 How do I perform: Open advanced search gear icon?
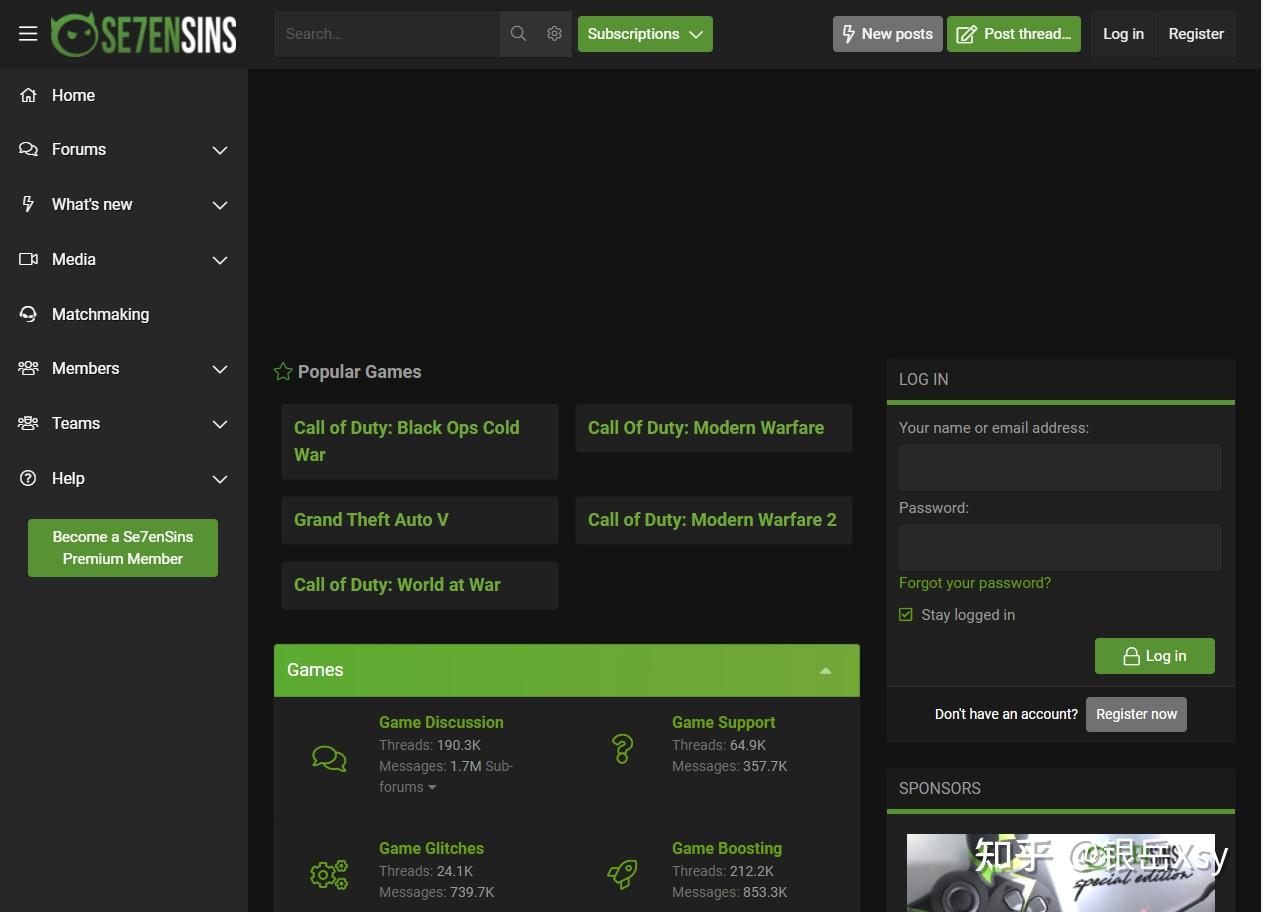point(554,34)
